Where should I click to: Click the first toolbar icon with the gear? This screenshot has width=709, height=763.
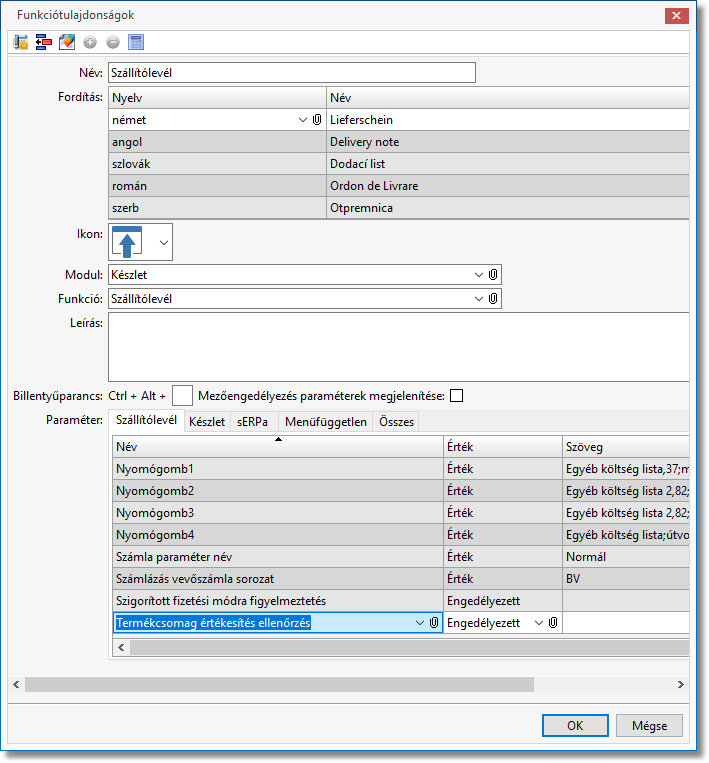pos(21,42)
